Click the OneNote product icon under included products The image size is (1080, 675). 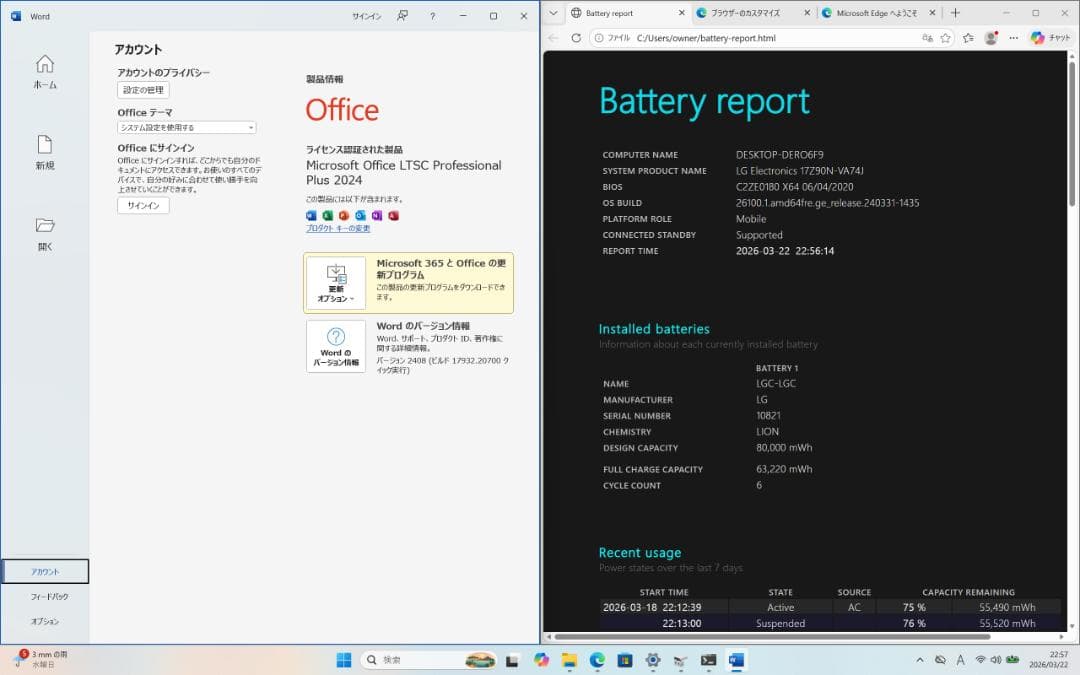pos(377,216)
